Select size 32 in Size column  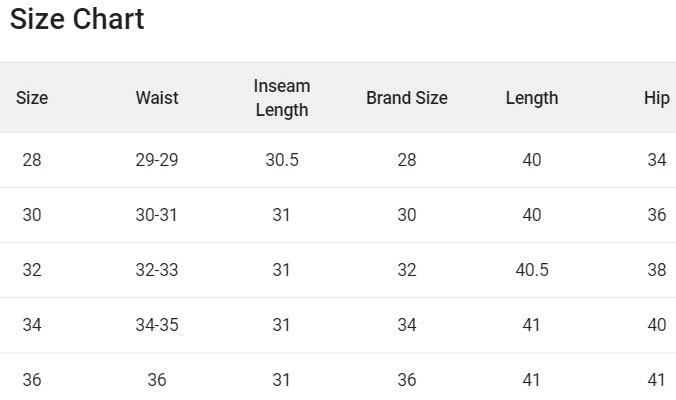click(x=32, y=270)
